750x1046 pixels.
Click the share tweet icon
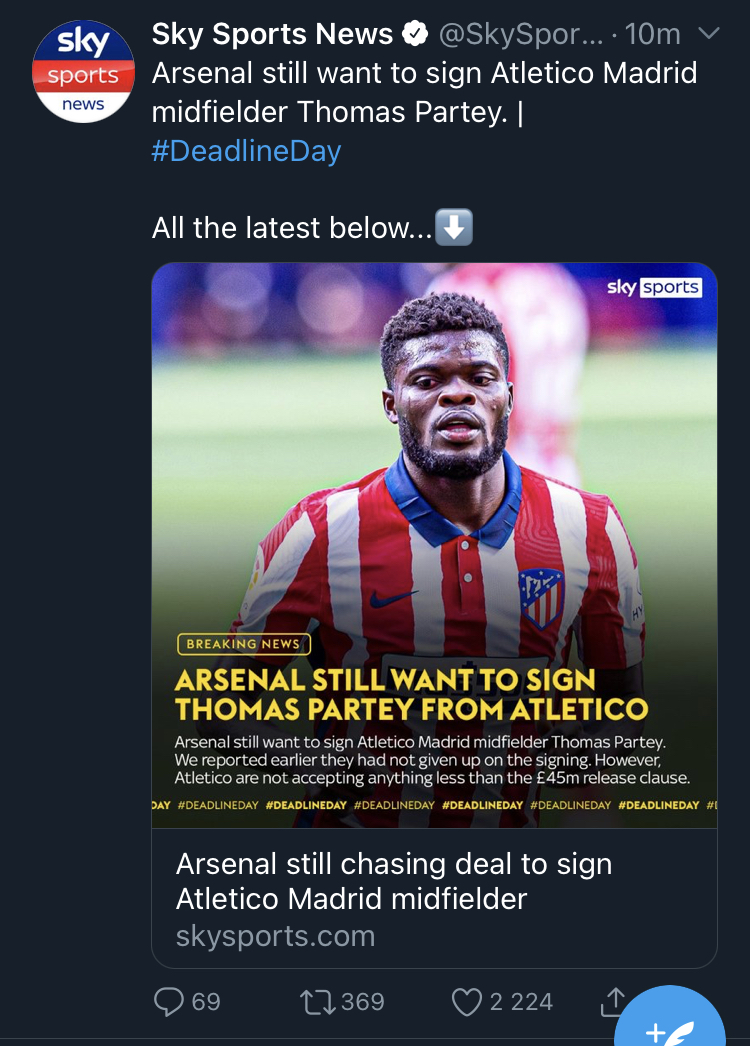[x=614, y=1000]
